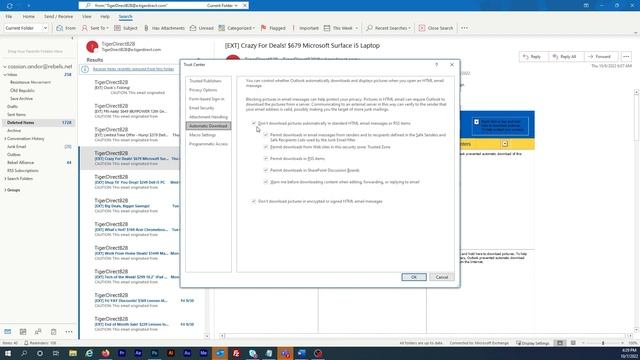This screenshot has width=640, height=360.
Task: Switch to Normal view in status bar
Action: 560,343
